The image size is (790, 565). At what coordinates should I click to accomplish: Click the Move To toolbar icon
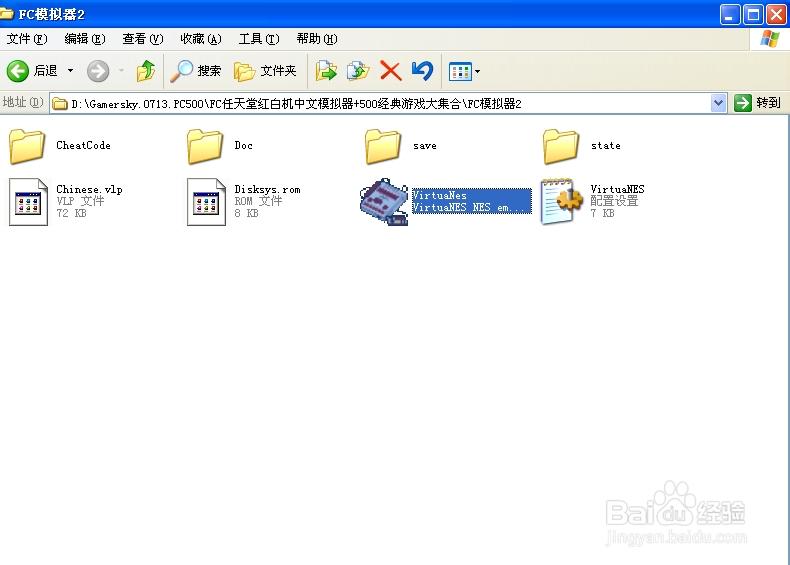[x=326, y=71]
